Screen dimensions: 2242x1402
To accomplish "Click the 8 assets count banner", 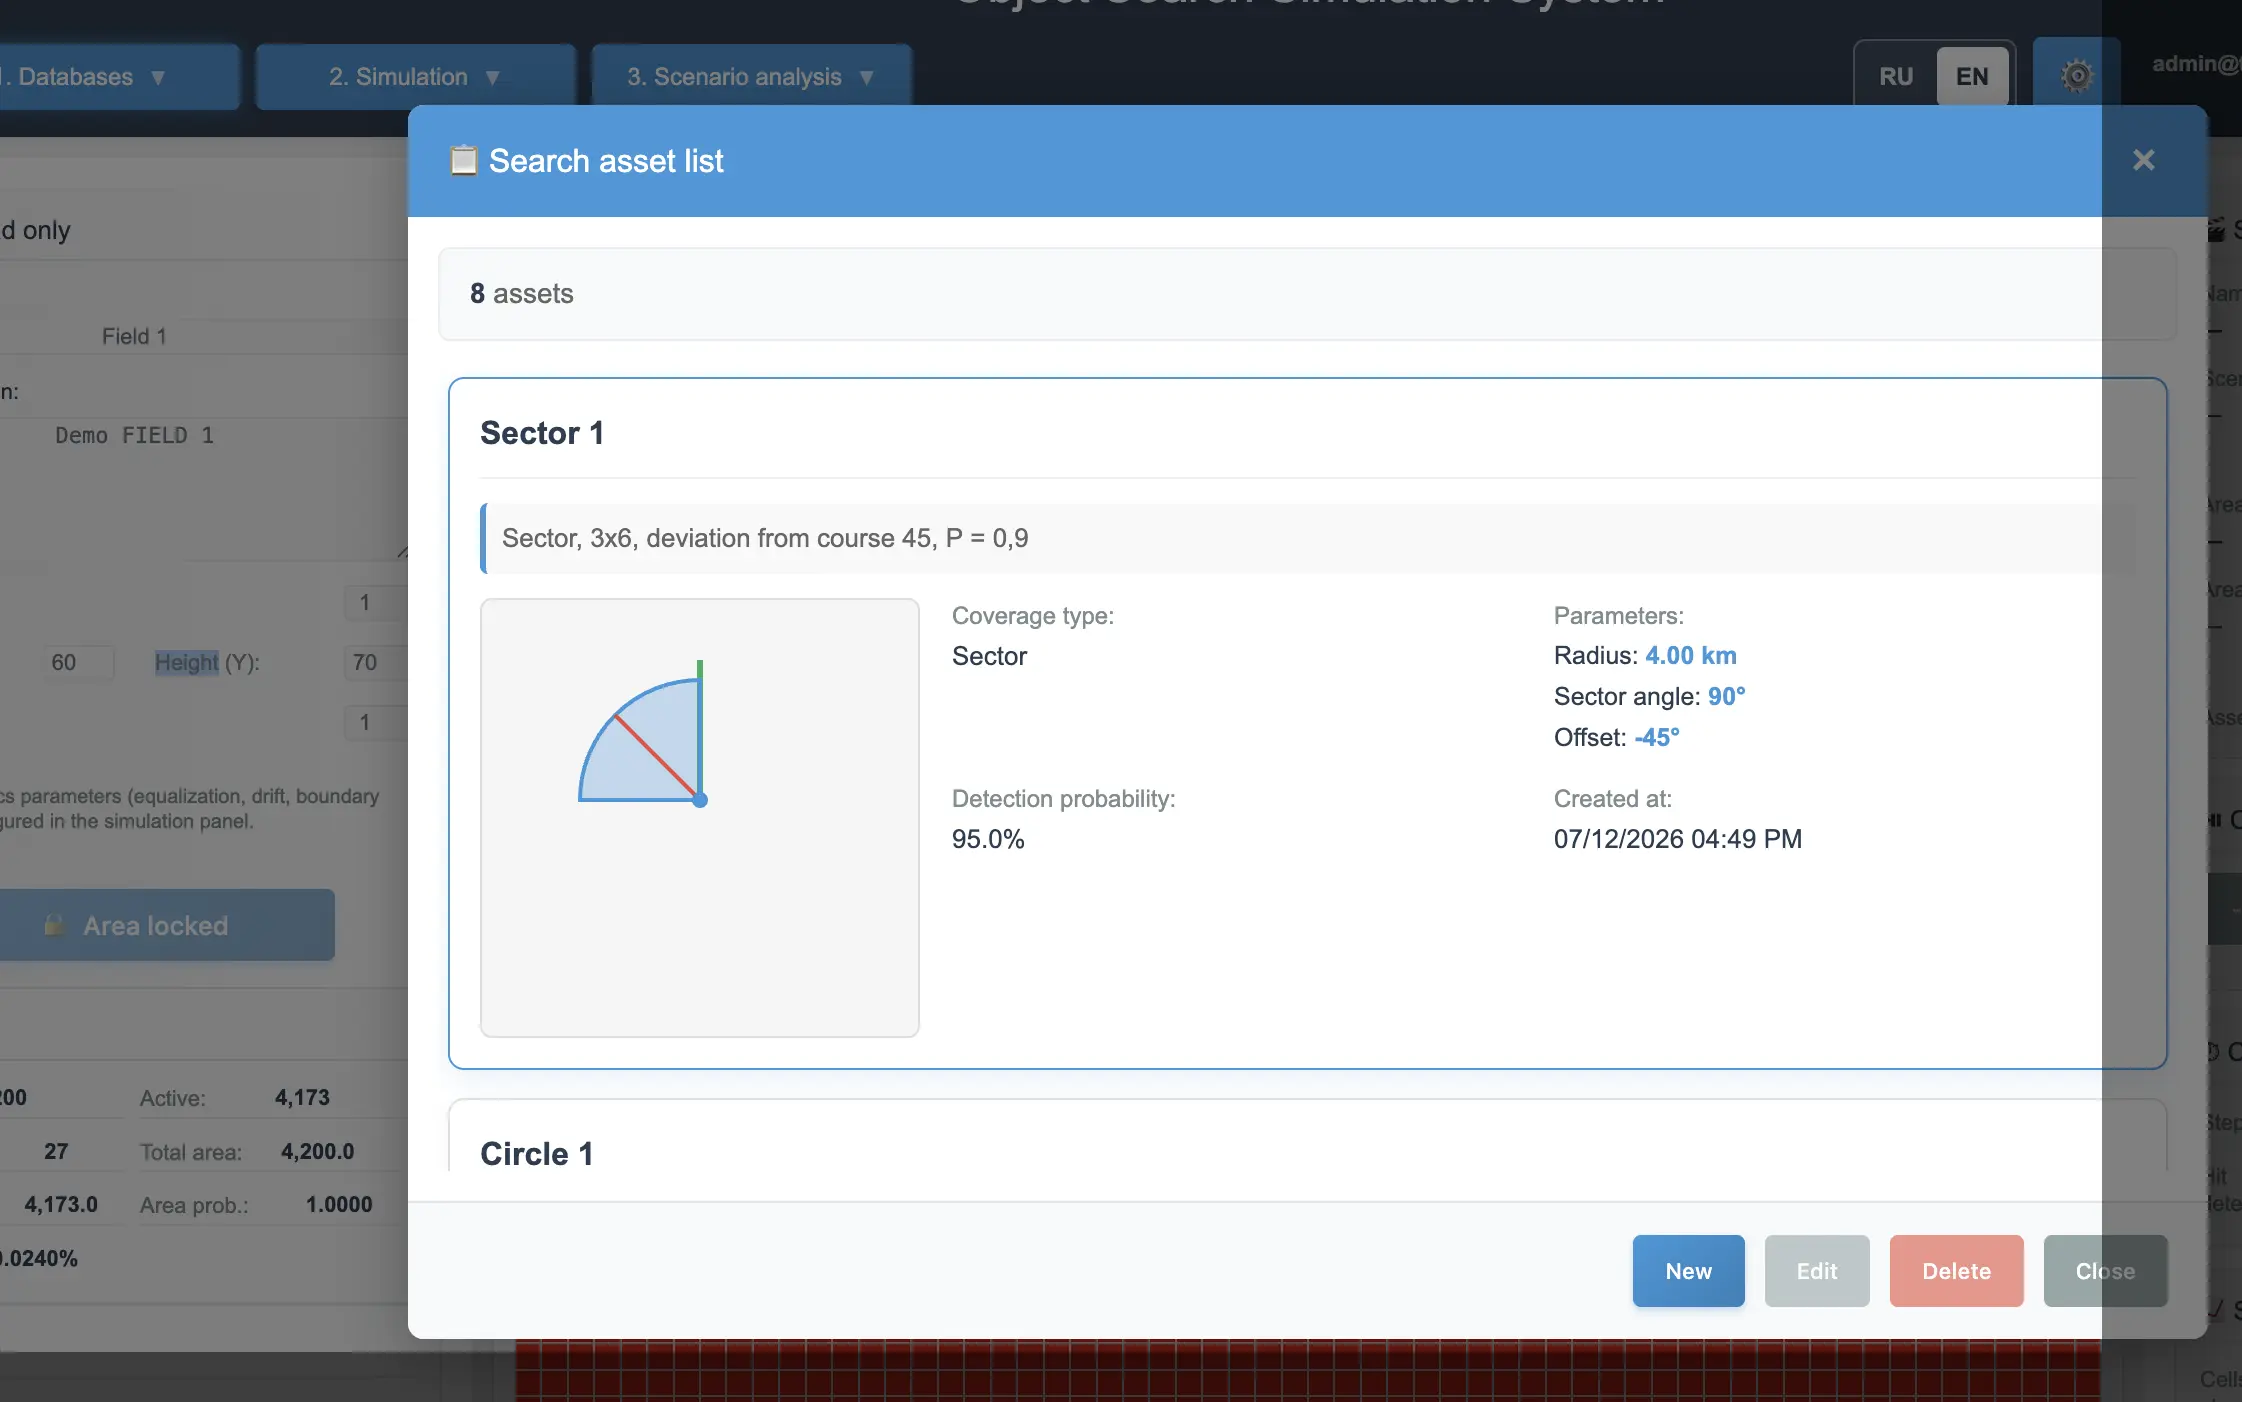I will click(1307, 294).
